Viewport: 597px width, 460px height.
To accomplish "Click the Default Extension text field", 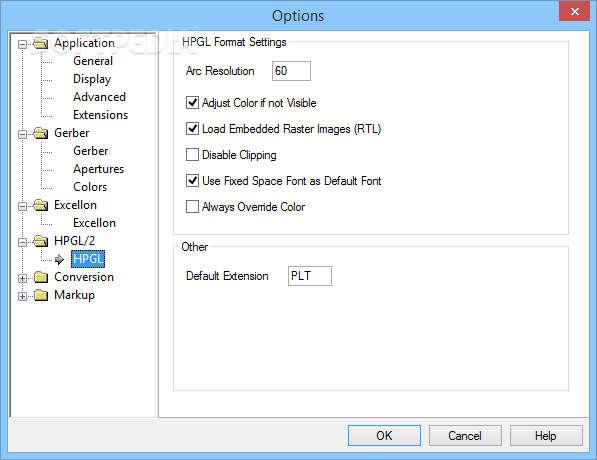I will coord(310,276).
